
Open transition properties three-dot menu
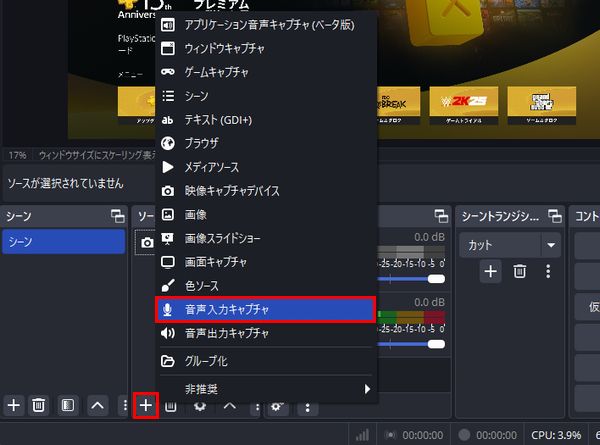click(548, 271)
